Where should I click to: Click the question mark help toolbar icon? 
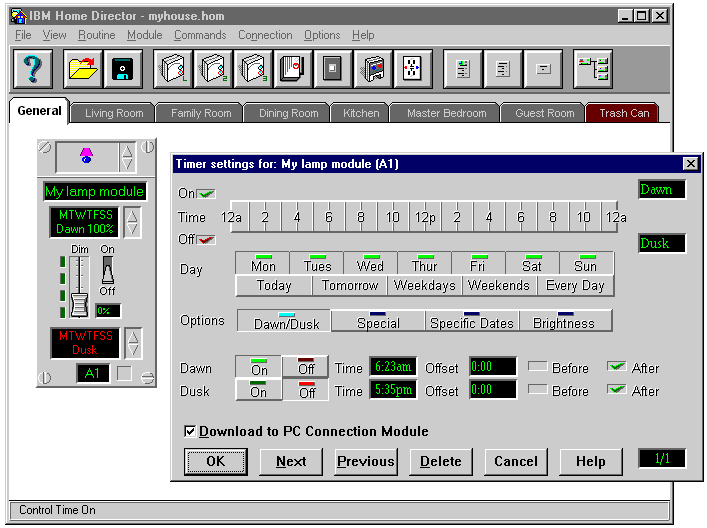[x=33, y=69]
